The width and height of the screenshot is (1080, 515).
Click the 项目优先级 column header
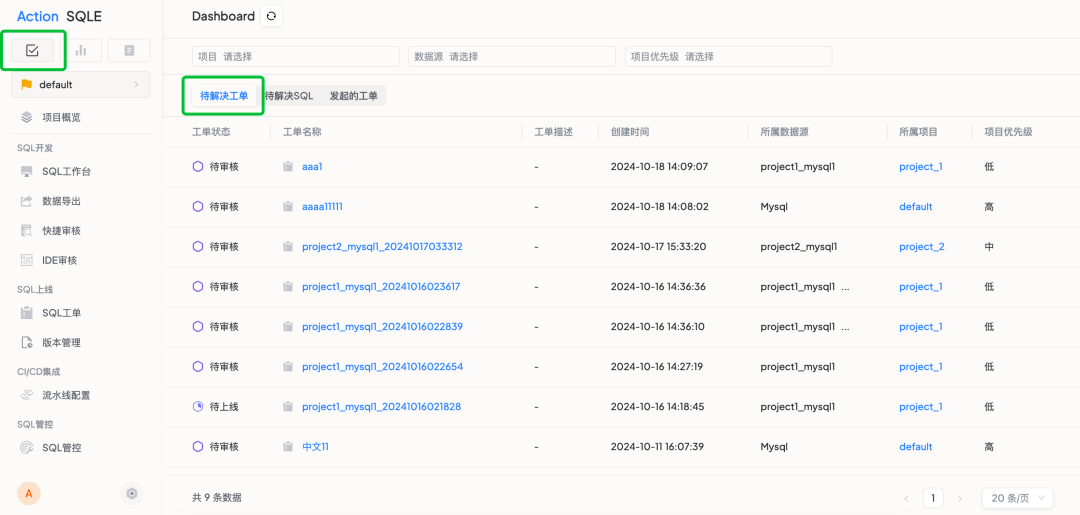click(1008, 132)
